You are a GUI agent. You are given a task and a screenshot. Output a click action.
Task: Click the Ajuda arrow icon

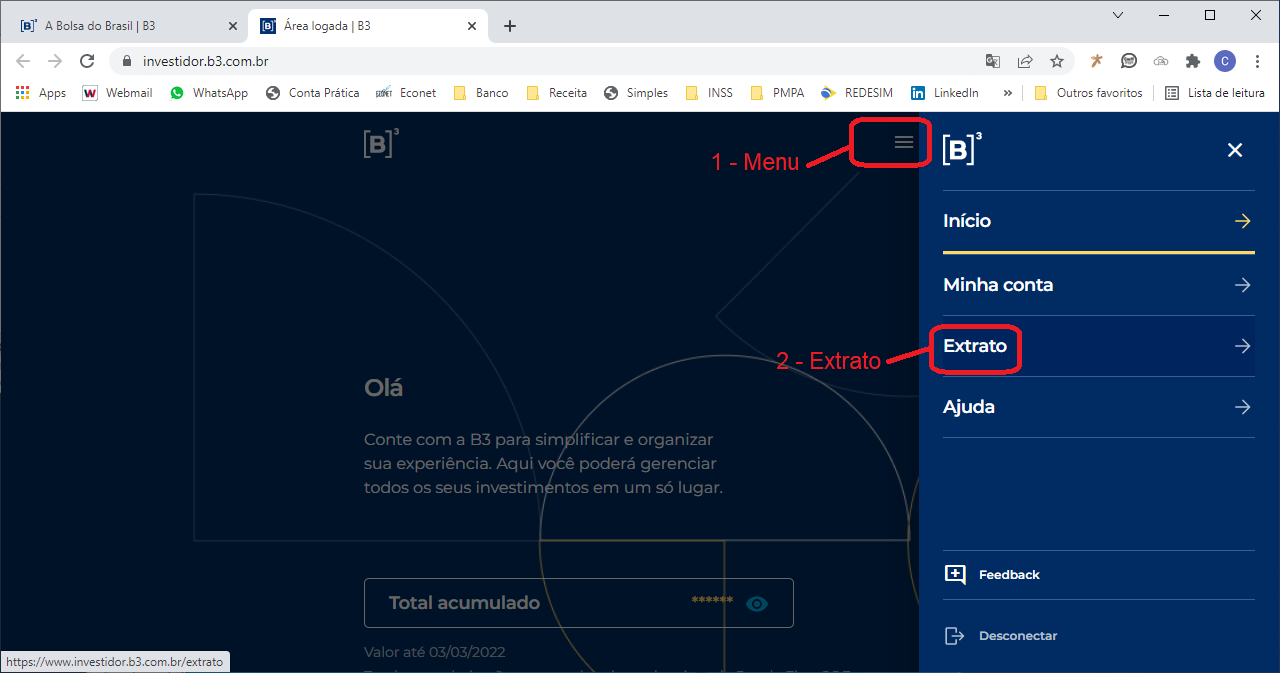1243,407
